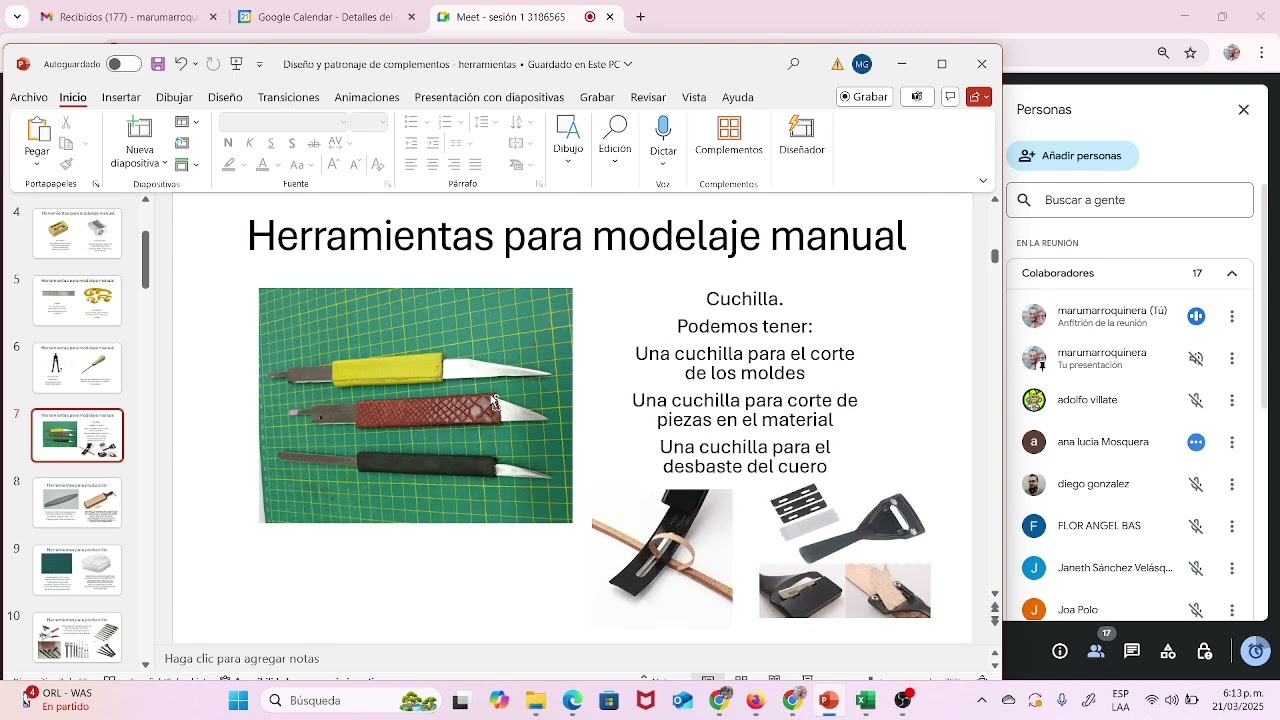This screenshot has width=1280, height=720.
Task: Click the text highlight color pen
Action: click(x=229, y=164)
